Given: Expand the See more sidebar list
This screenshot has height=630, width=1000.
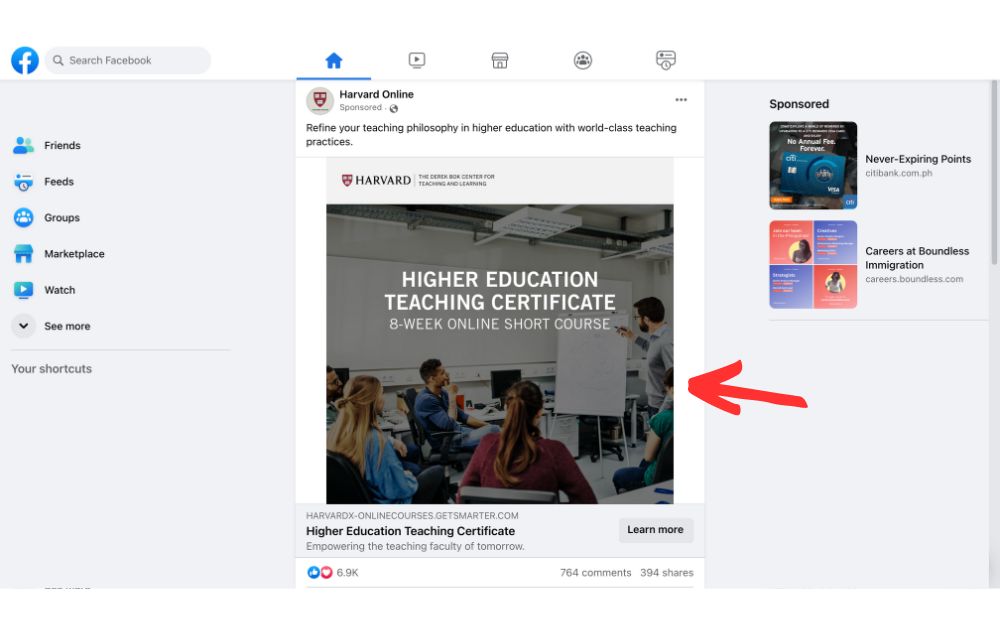Looking at the screenshot, I should pyautogui.click(x=66, y=326).
